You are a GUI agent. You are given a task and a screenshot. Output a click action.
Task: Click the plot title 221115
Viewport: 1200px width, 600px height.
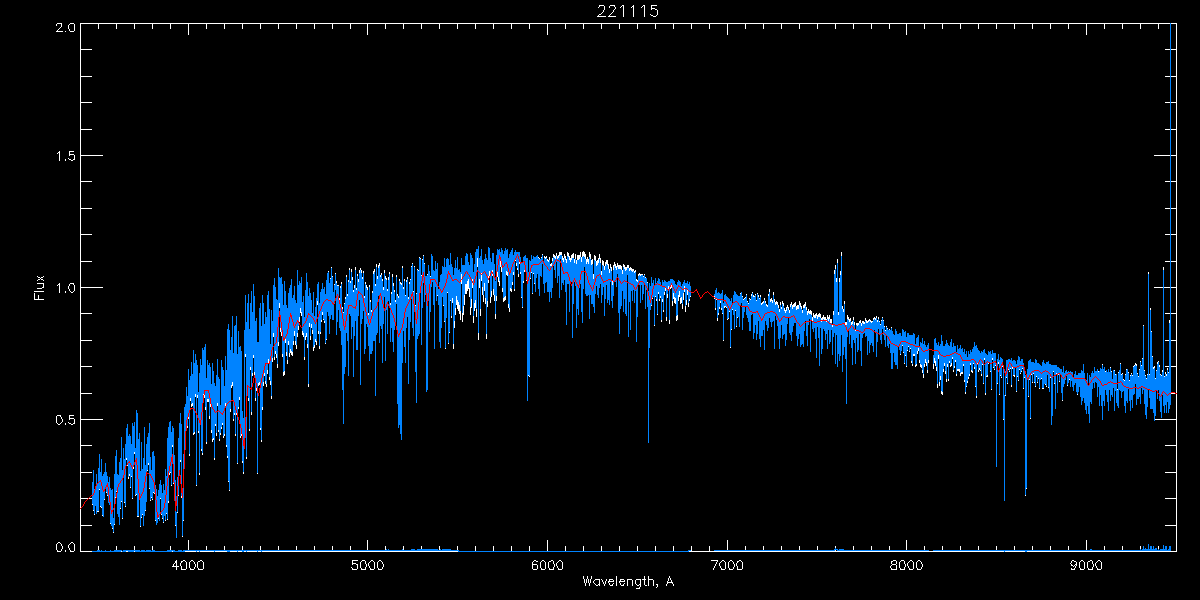pos(629,11)
